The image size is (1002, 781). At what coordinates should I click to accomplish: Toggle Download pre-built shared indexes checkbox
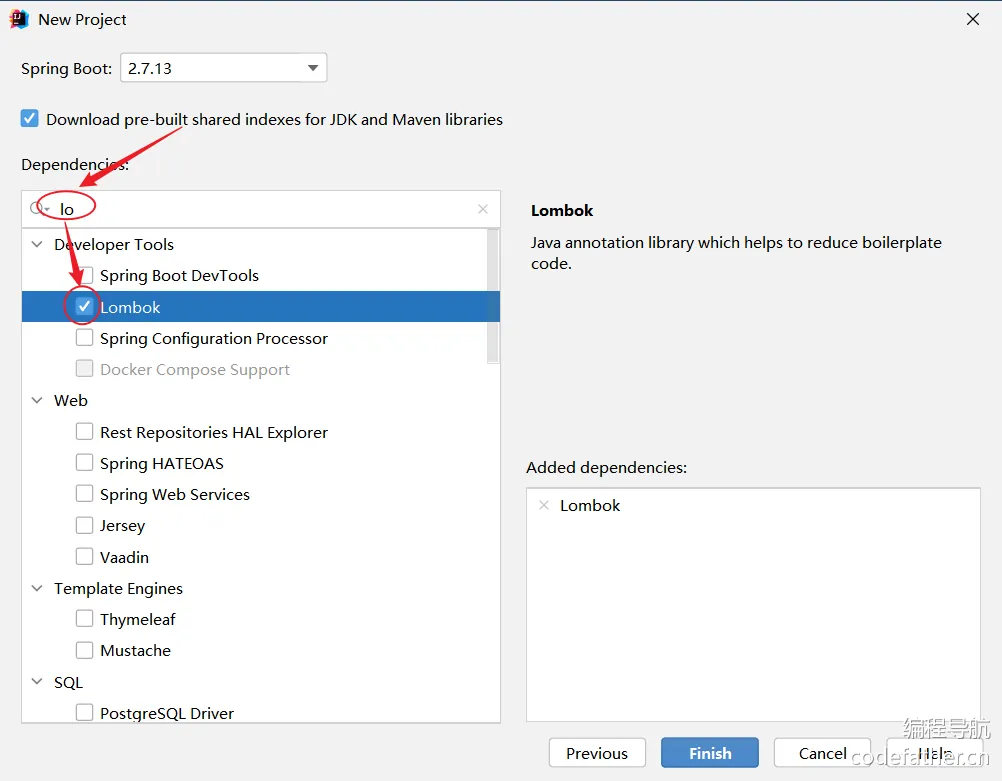coord(29,119)
